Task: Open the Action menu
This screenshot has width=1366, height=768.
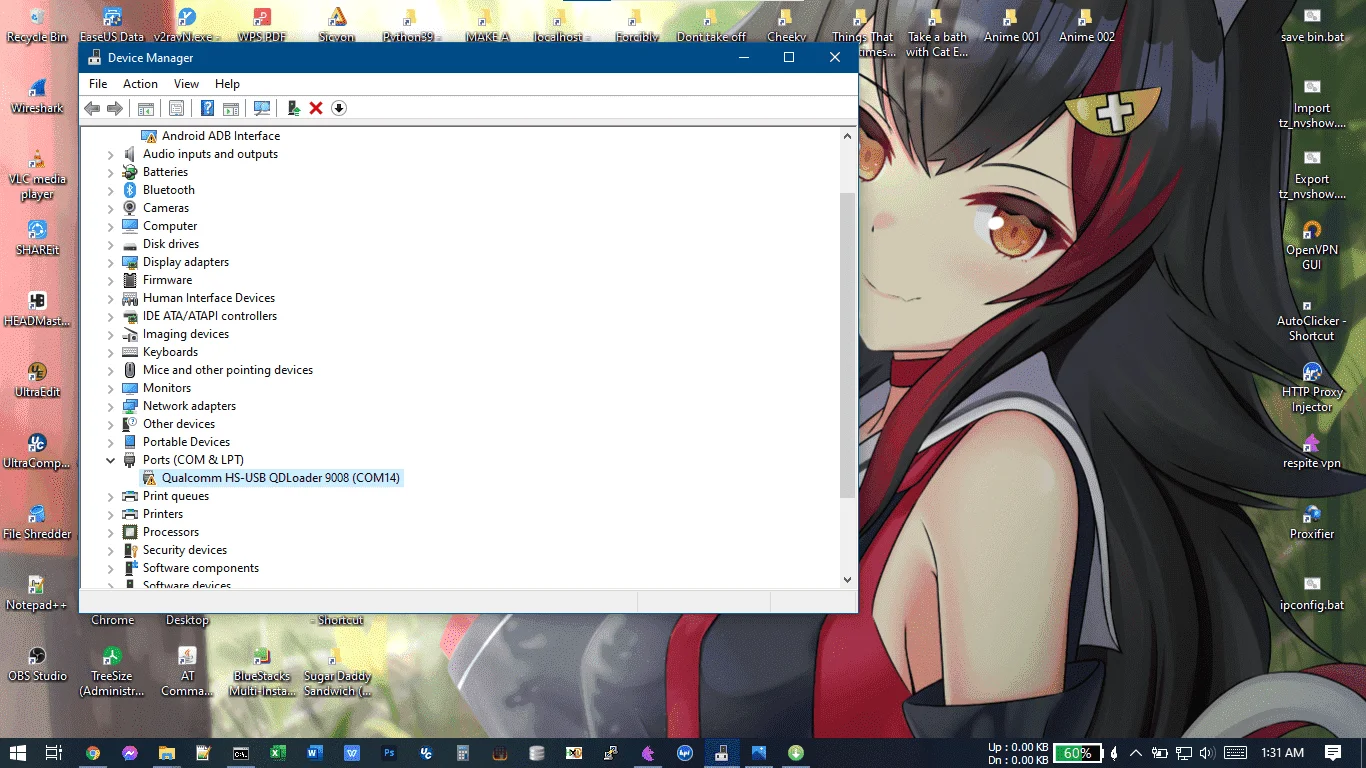Action: point(140,84)
